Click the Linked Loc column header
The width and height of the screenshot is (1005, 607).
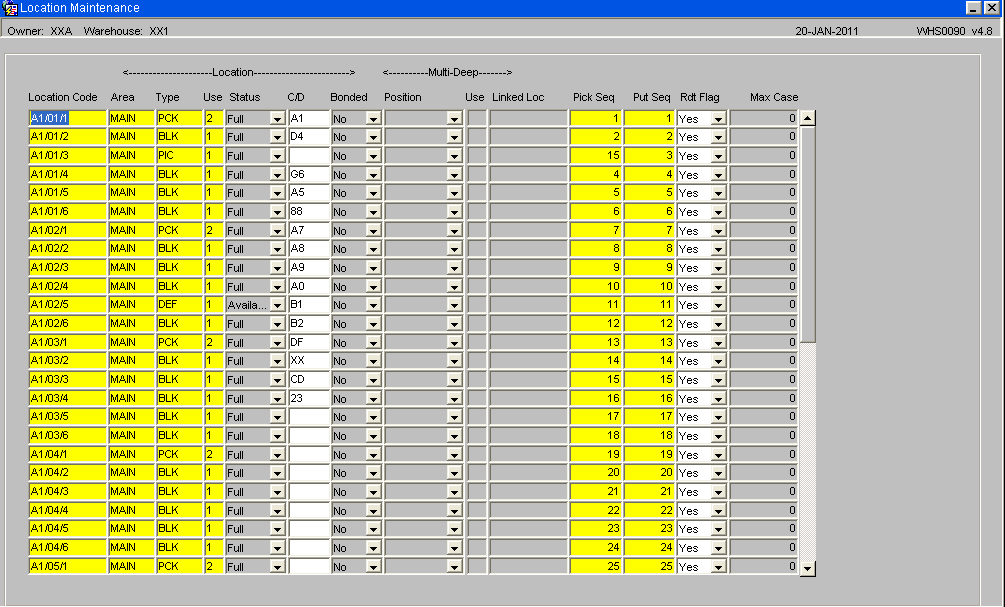[x=518, y=97]
